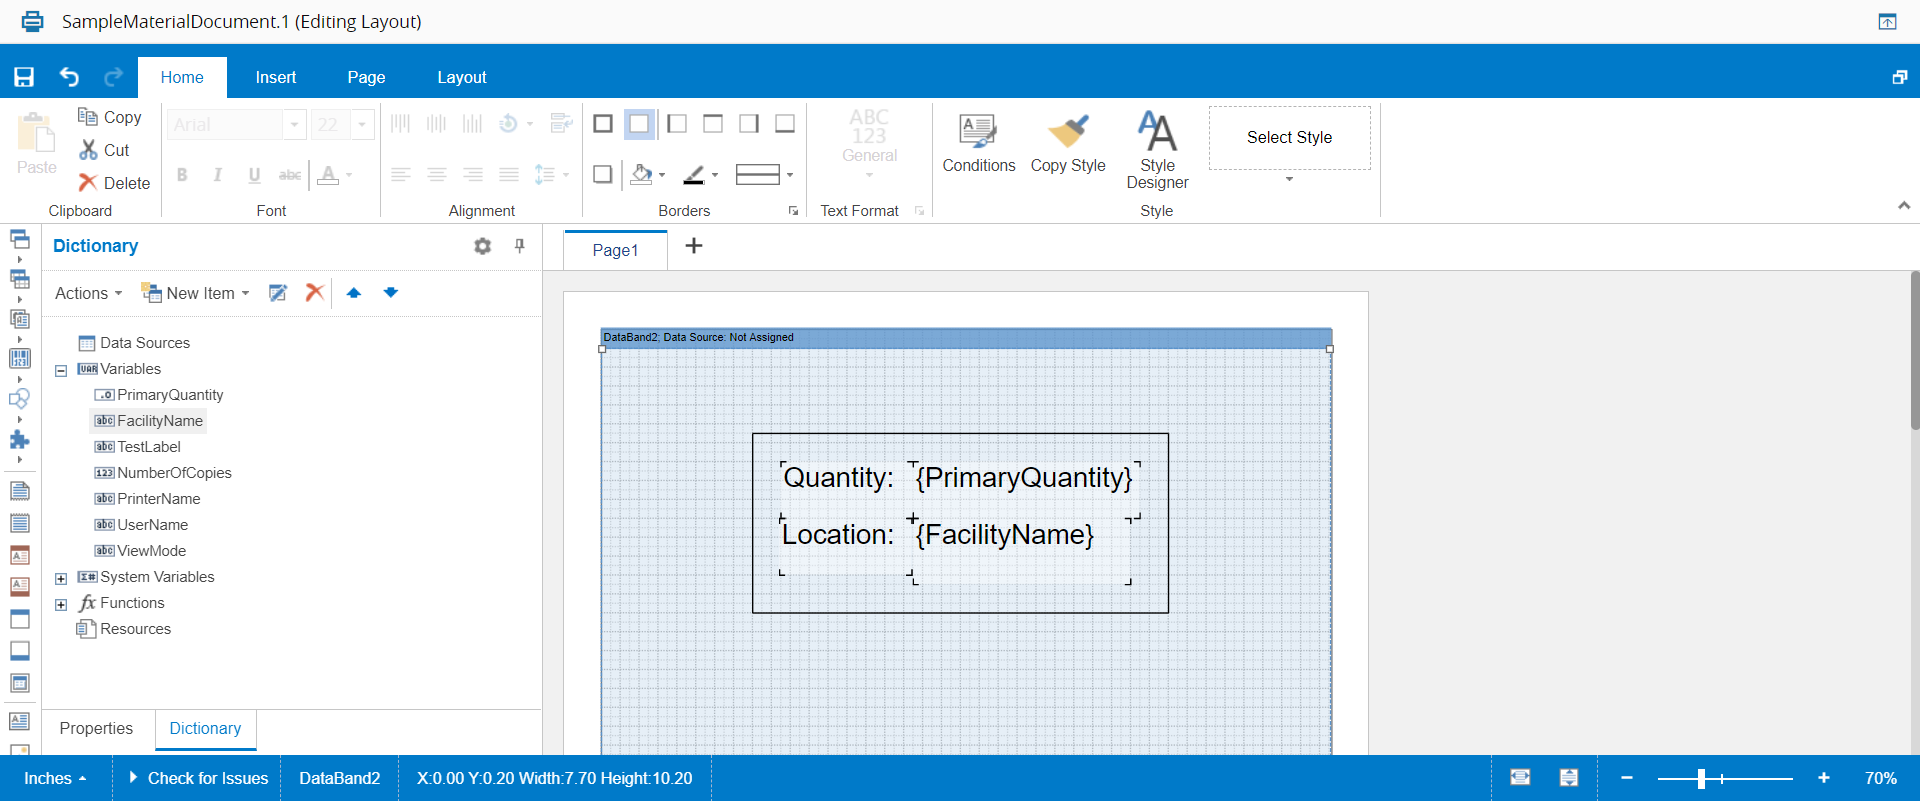
Task: Switch to the Properties panel tab
Action: [x=96, y=728]
